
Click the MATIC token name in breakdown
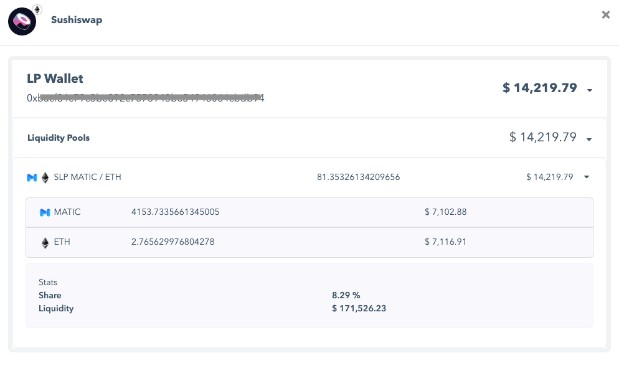coord(67,212)
